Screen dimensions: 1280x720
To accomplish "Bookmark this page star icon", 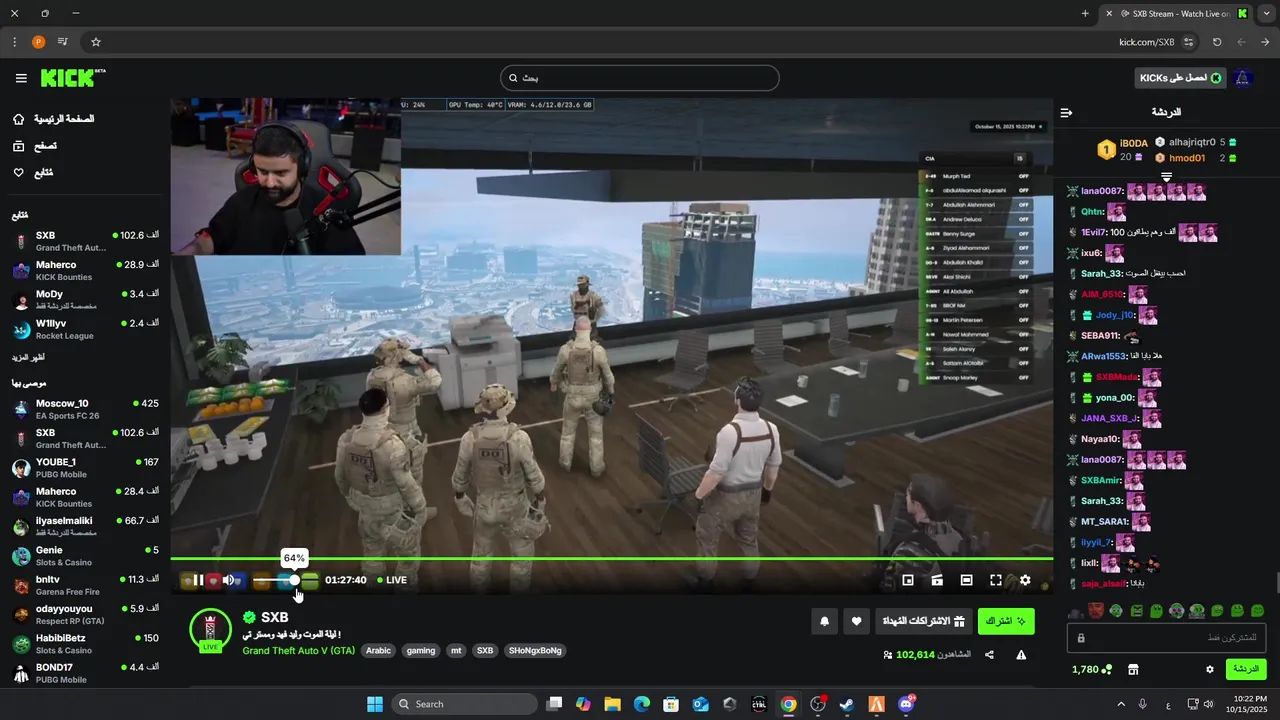I will tap(96, 42).
